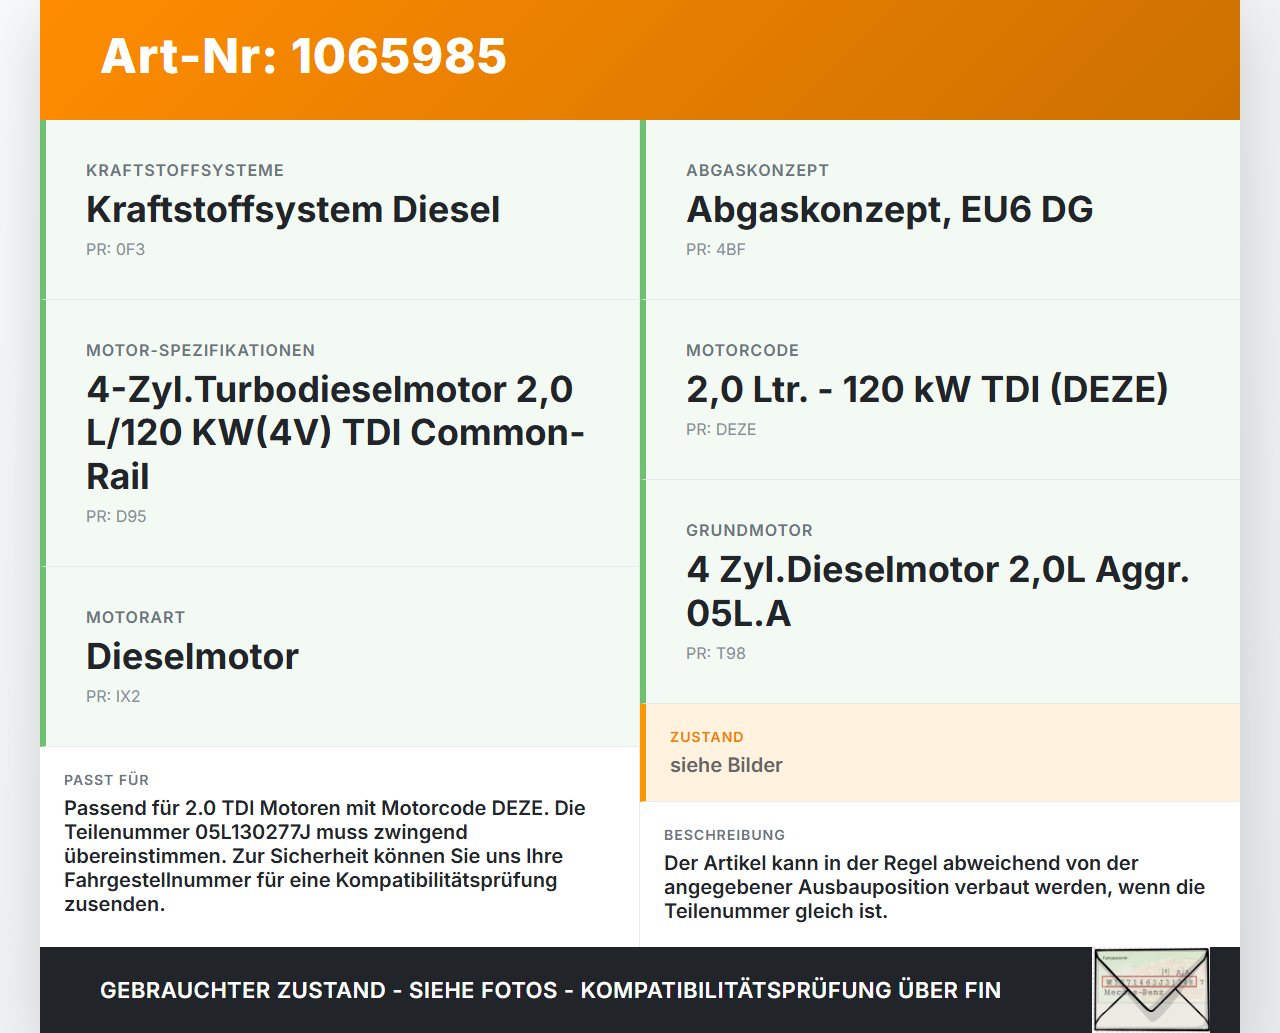Screen dimensions: 1280x1033
Task: Select the 'MOTOR-SPEZIFIKATIONEN' label
Action: click(200, 350)
